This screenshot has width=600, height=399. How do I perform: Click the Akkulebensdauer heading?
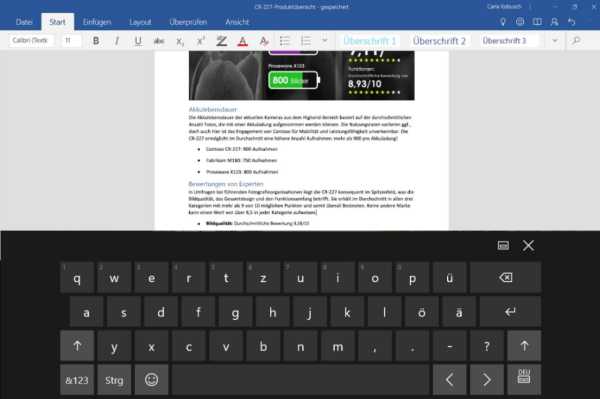point(213,109)
